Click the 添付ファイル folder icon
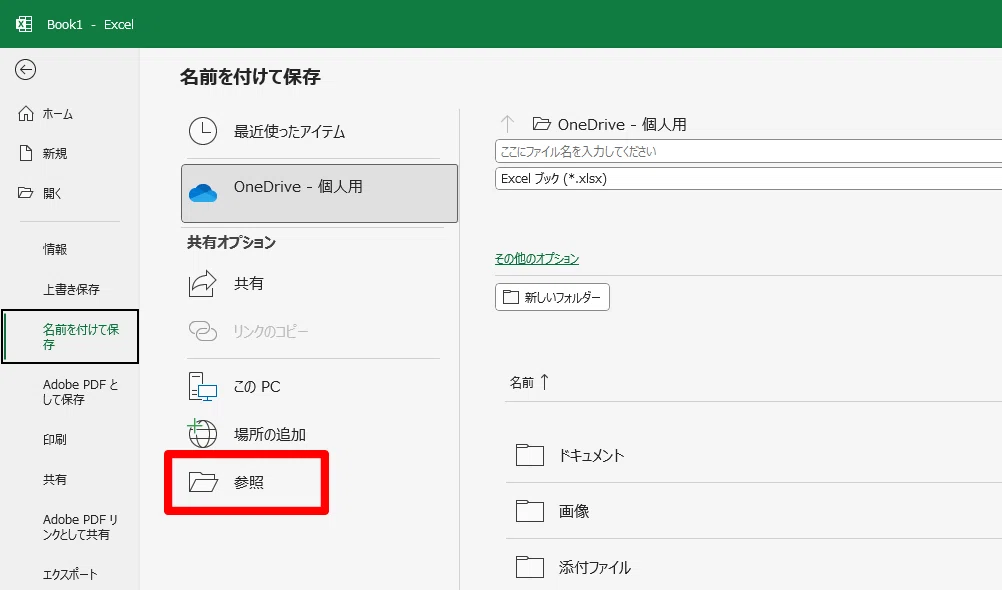This screenshot has width=1002, height=590. [x=530, y=566]
